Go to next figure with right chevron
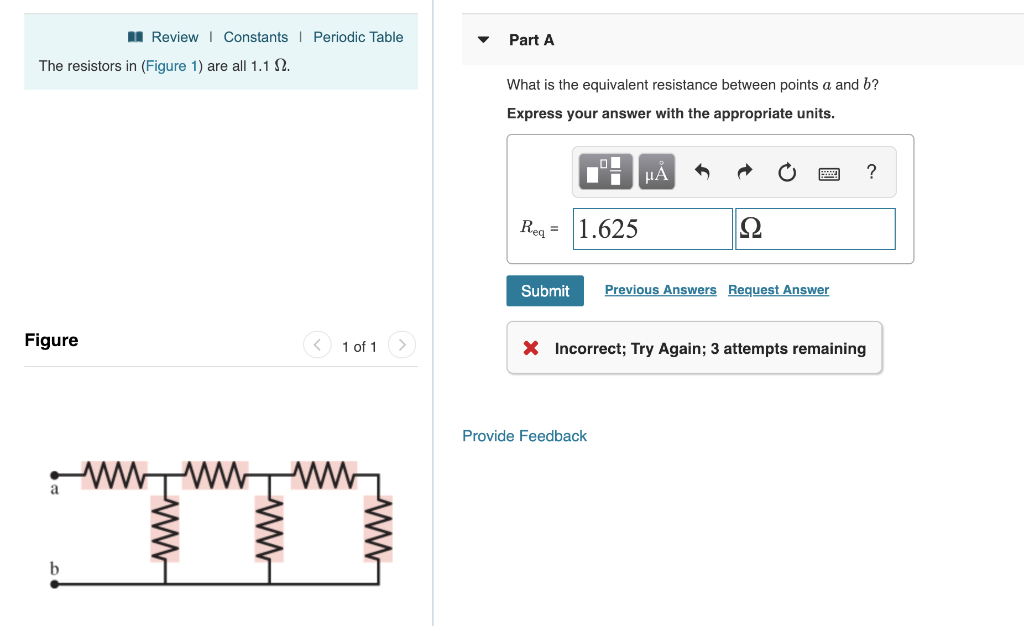Viewport: 1024px width, 626px height. coord(401,345)
